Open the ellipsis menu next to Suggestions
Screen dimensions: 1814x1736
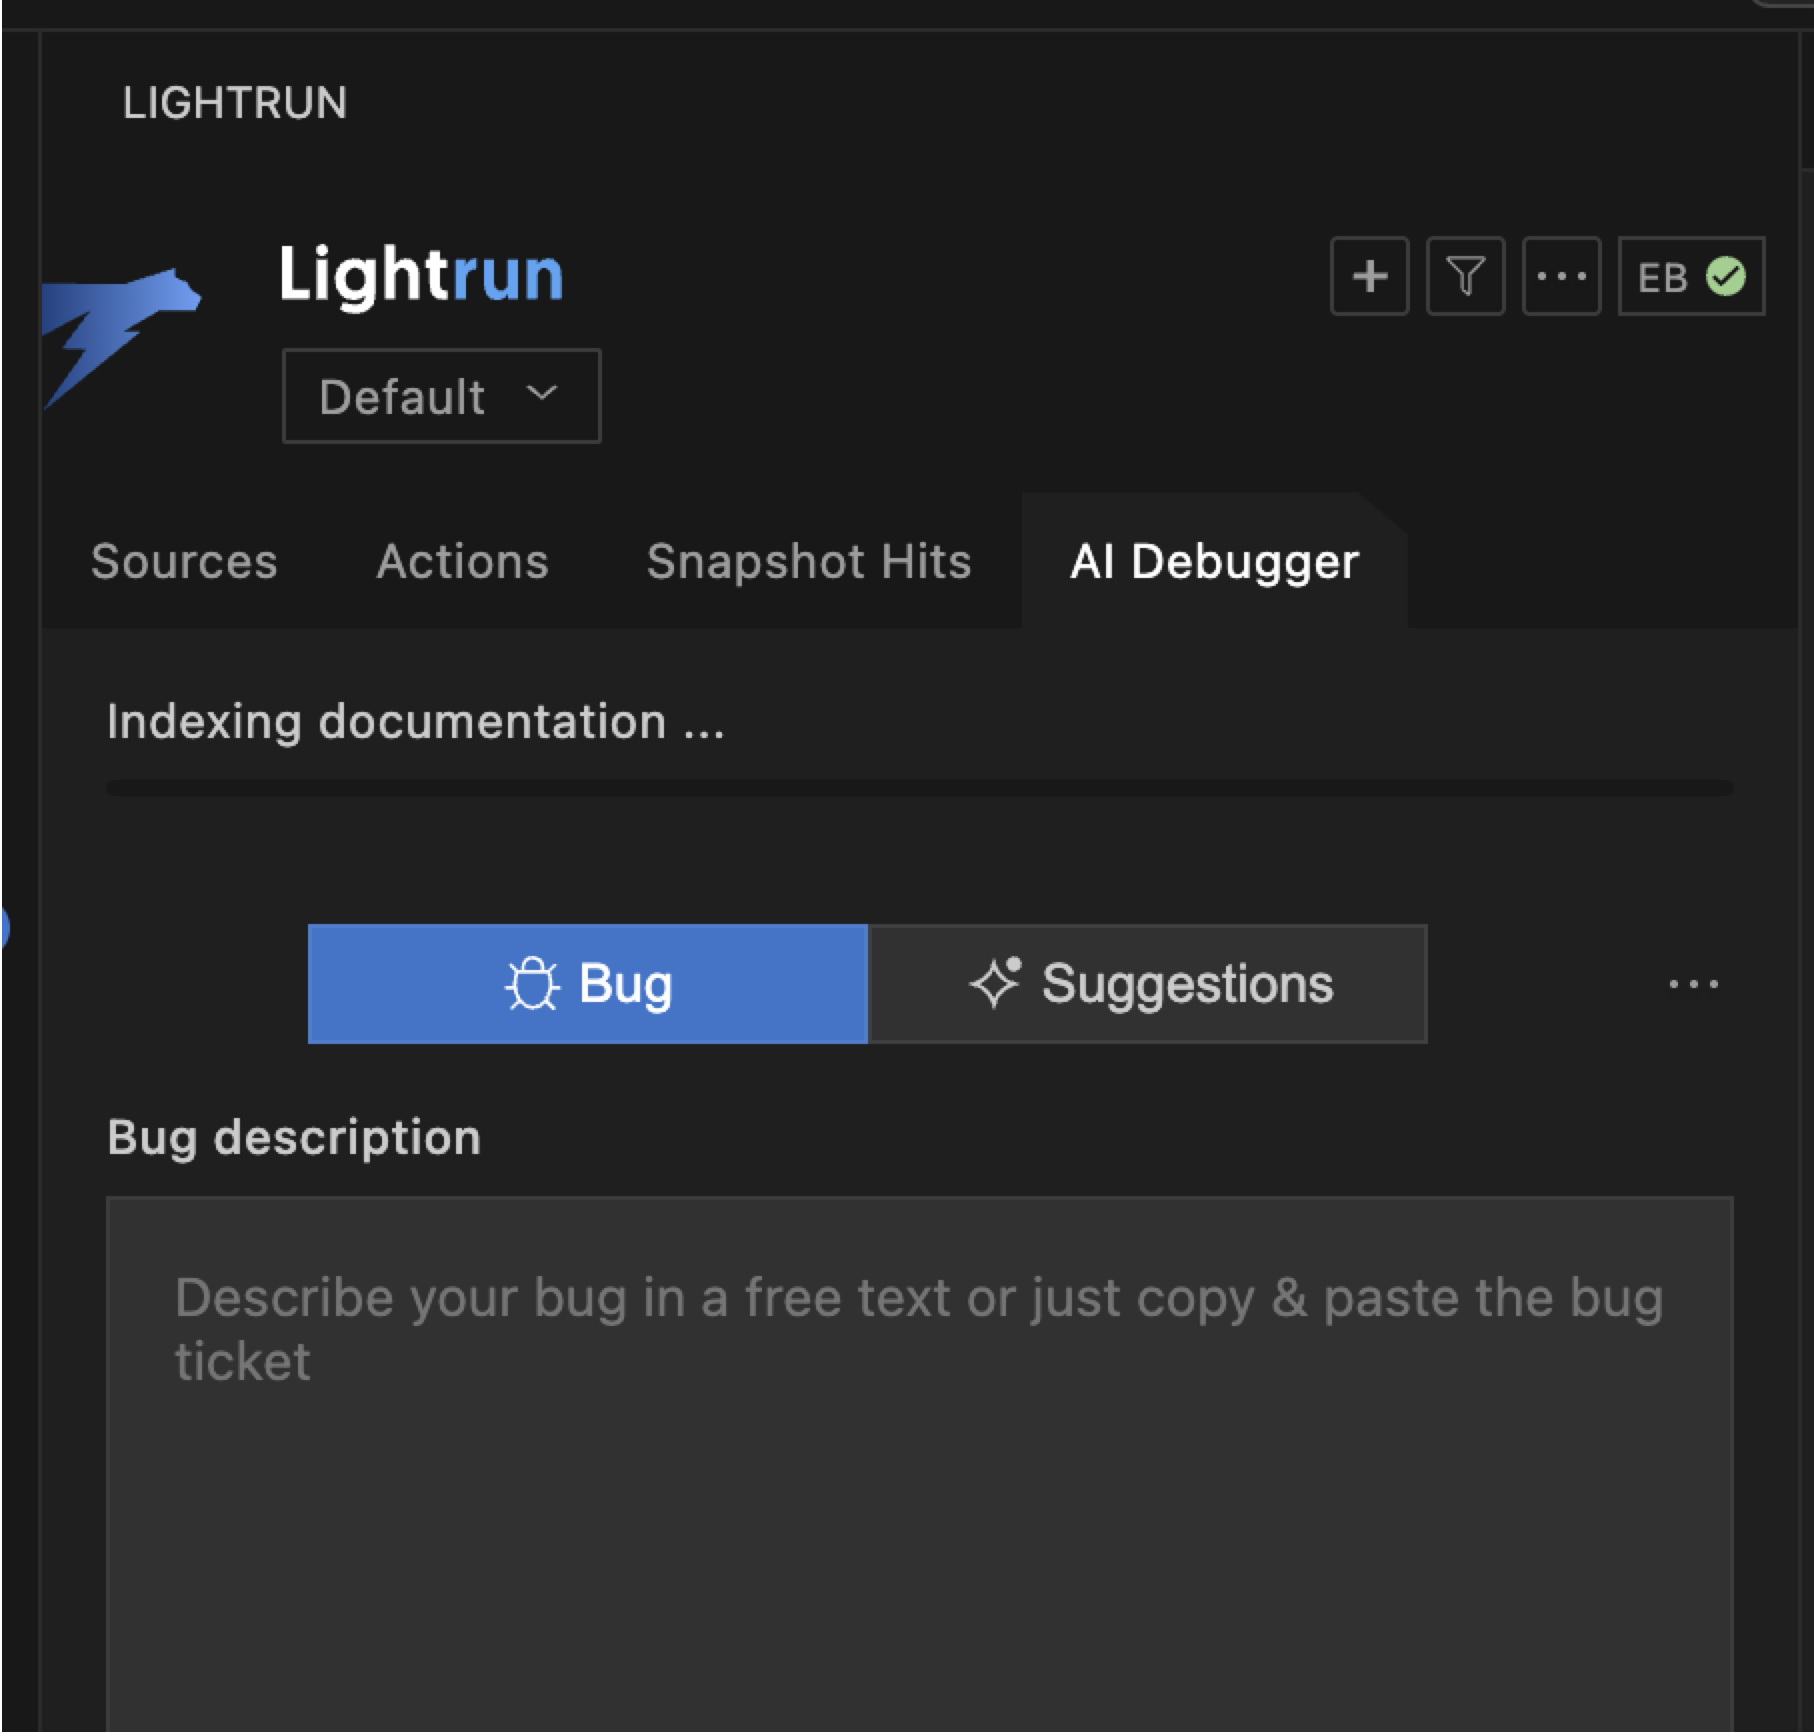(x=1693, y=984)
